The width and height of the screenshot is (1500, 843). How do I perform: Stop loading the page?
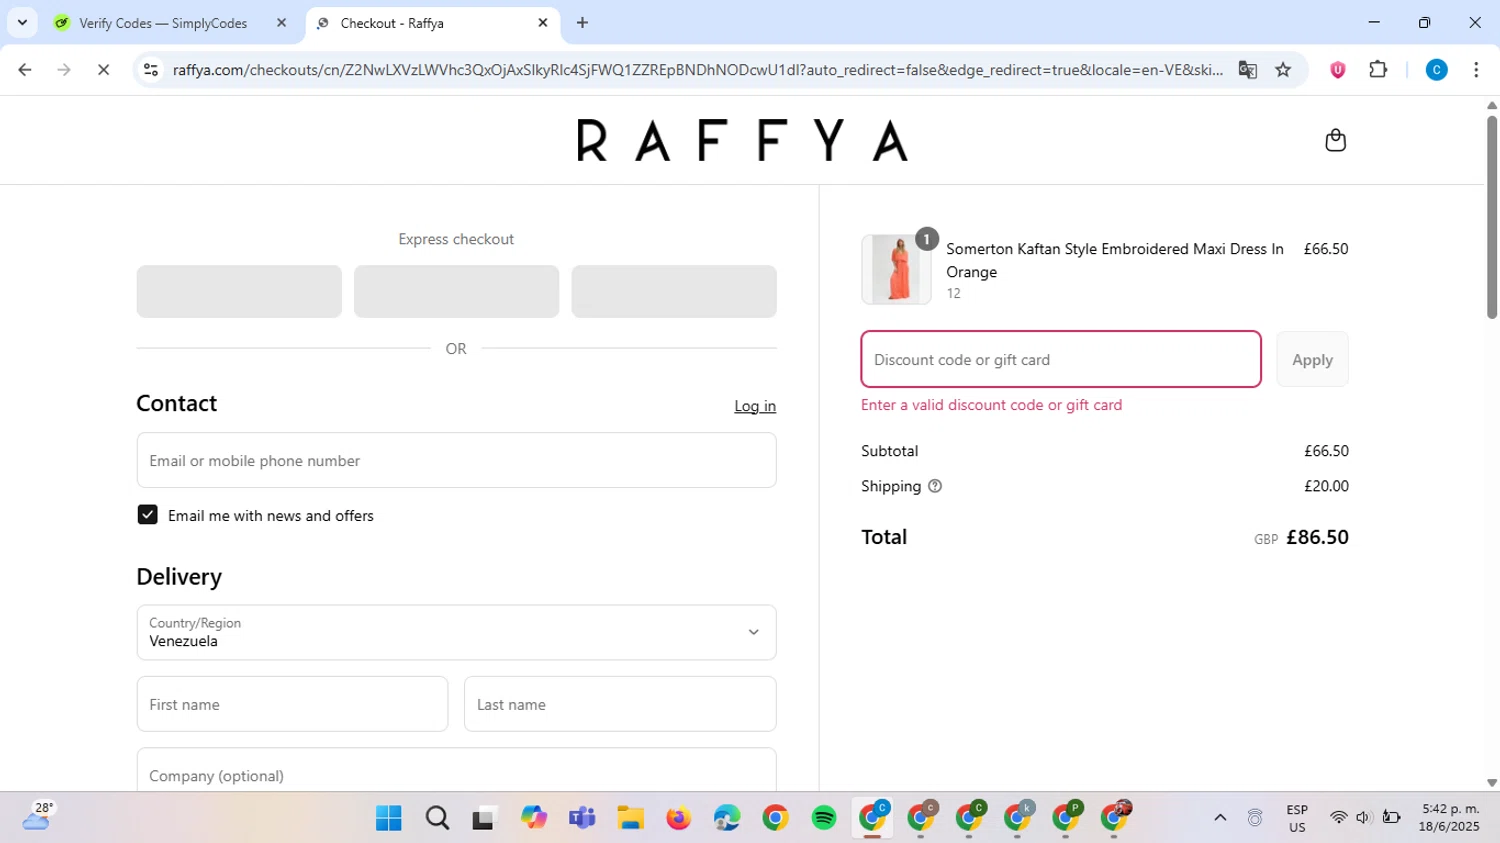pyautogui.click(x=103, y=70)
